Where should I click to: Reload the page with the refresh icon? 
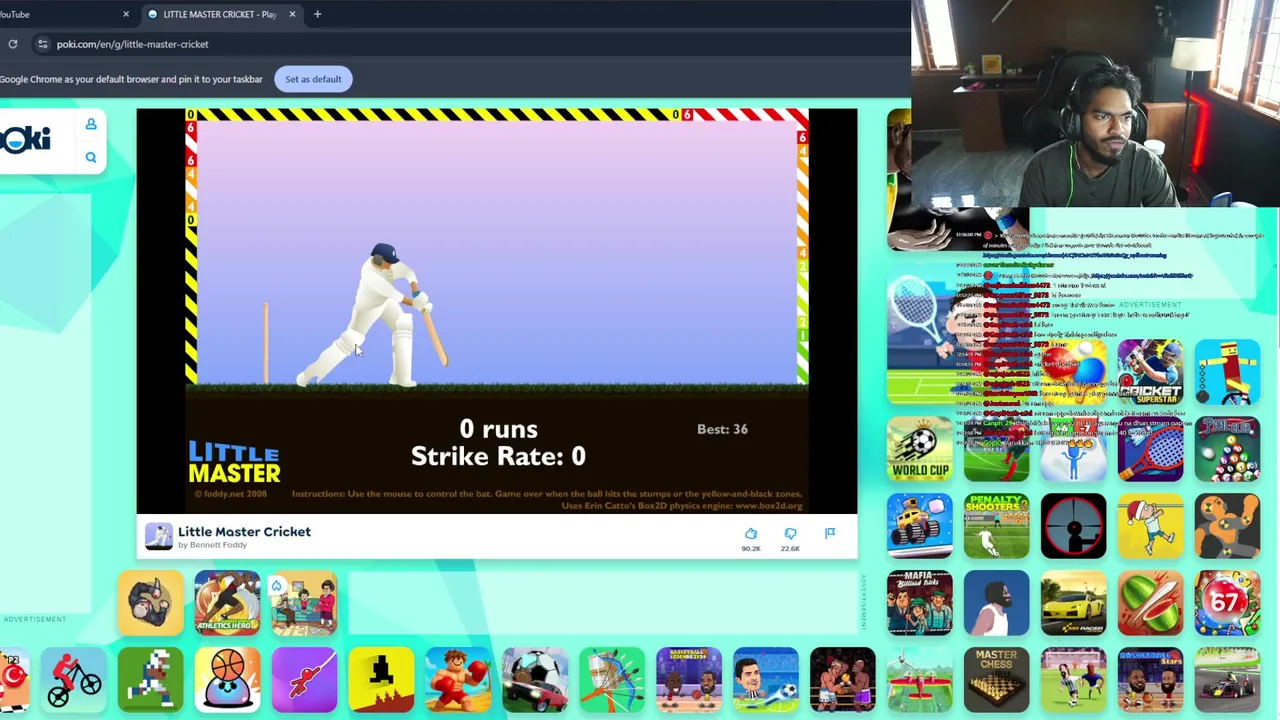pos(13,44)
